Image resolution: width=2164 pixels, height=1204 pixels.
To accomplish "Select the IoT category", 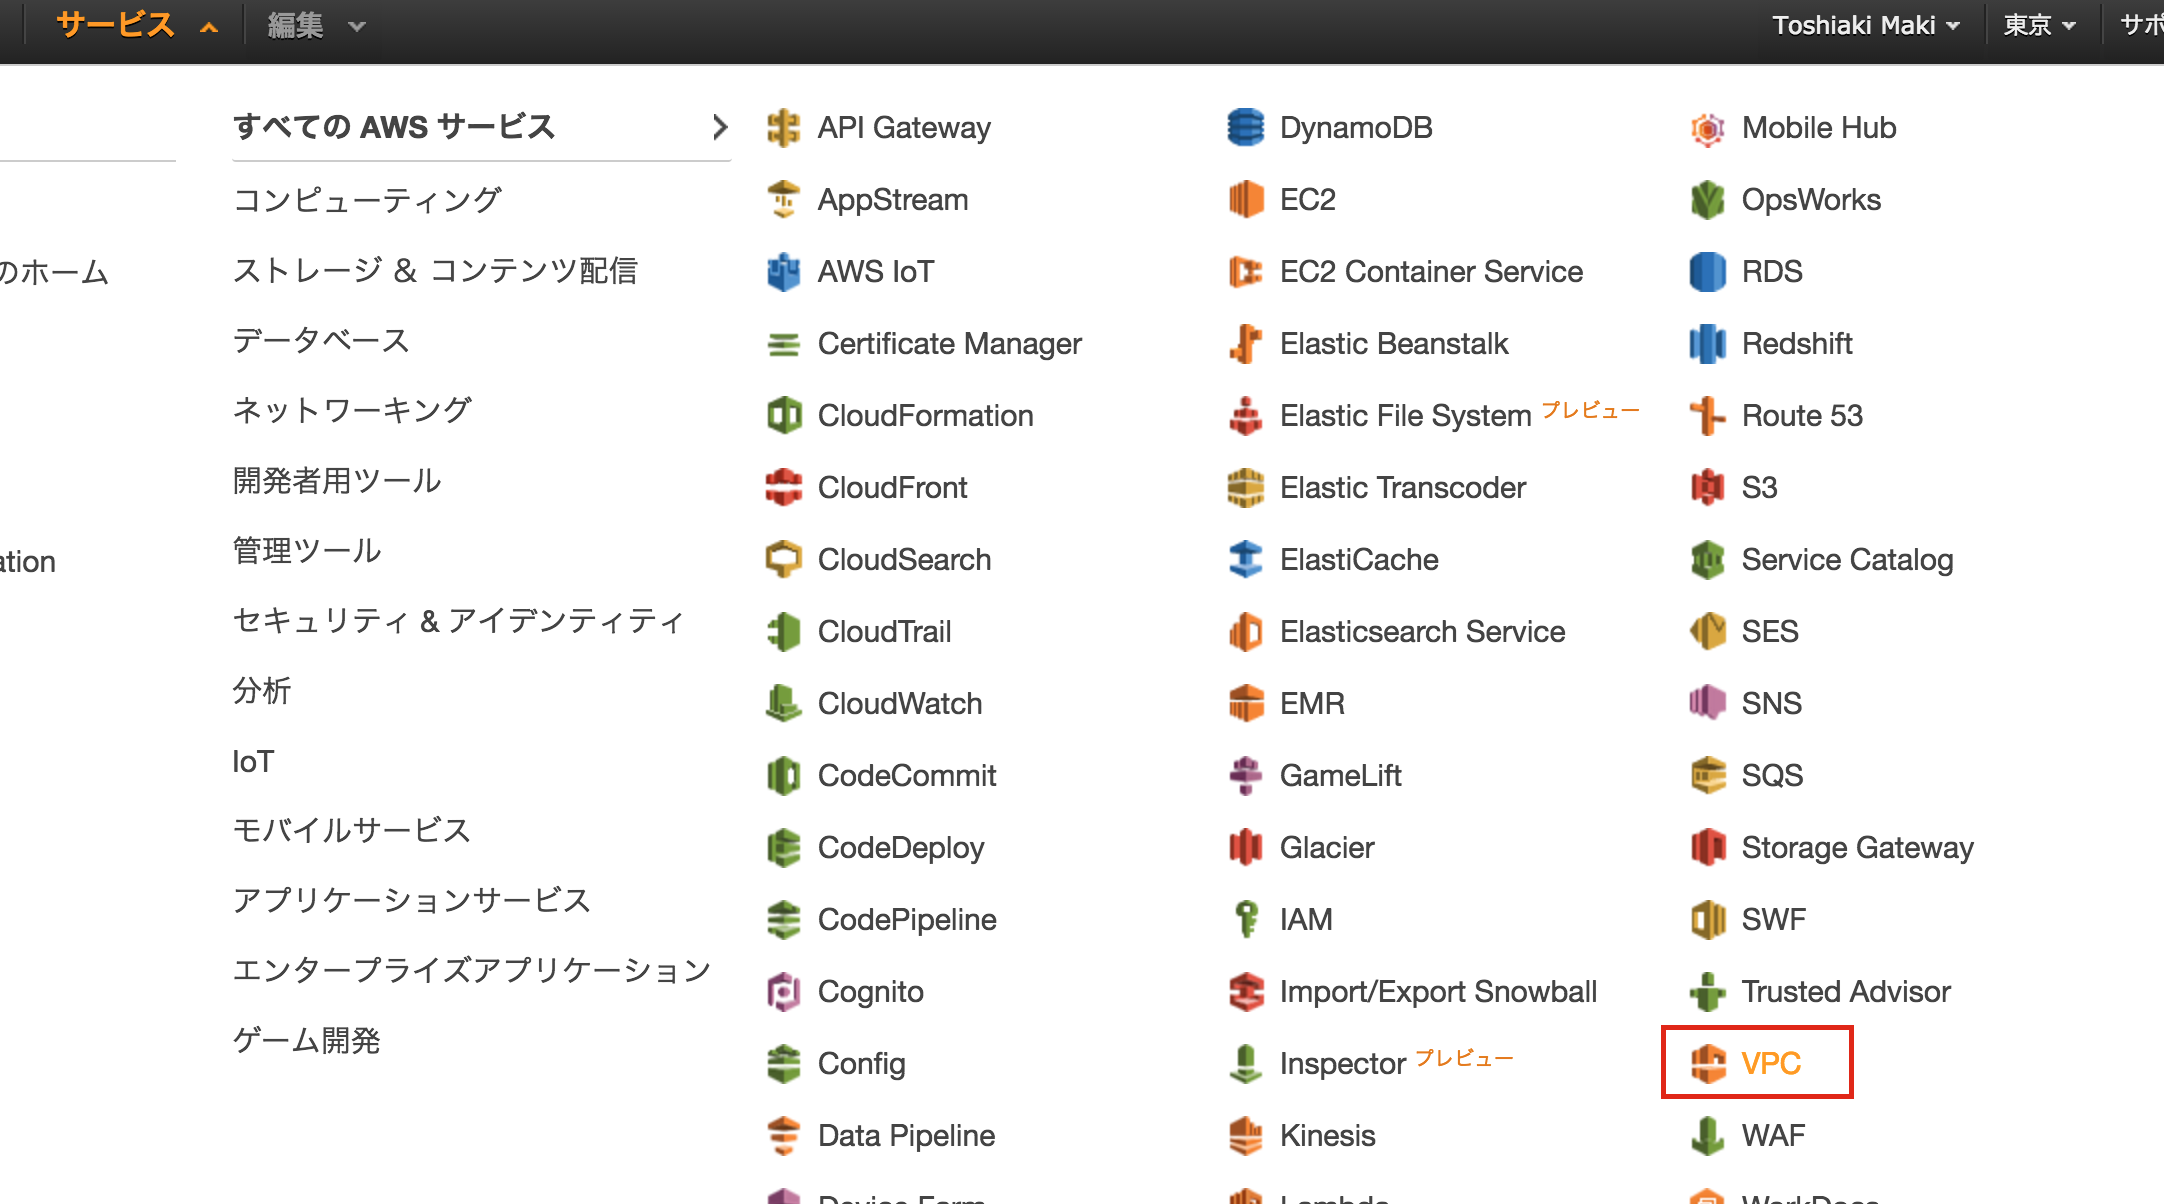I will point(253,761).
